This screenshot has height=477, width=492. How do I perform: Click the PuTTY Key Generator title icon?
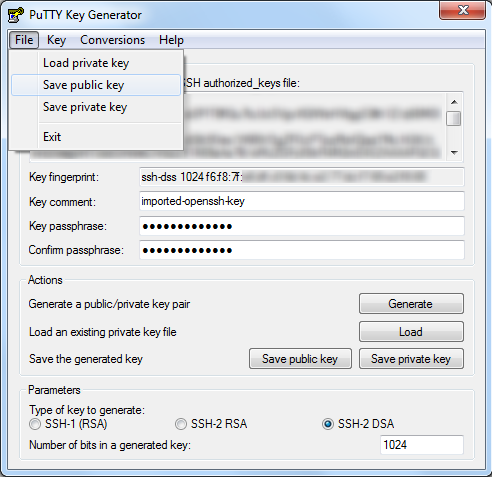16,15
